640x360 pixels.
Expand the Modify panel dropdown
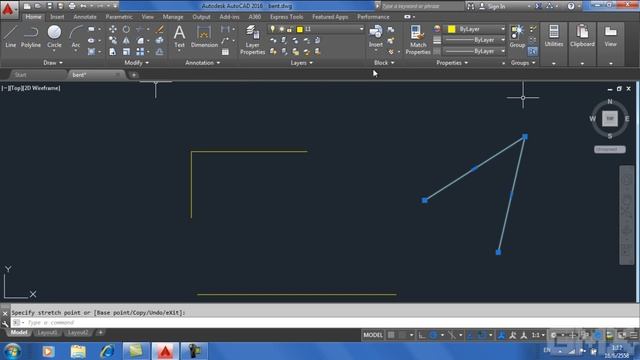pos(137,63)
